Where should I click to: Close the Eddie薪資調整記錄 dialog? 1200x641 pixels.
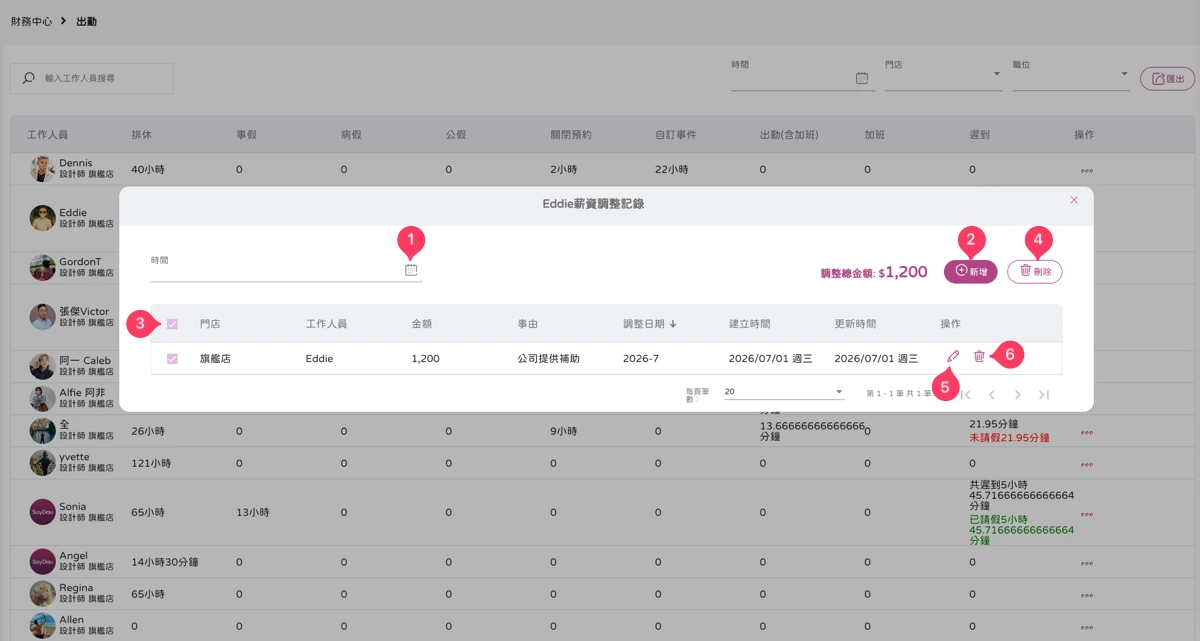(x=1074, y=200)
